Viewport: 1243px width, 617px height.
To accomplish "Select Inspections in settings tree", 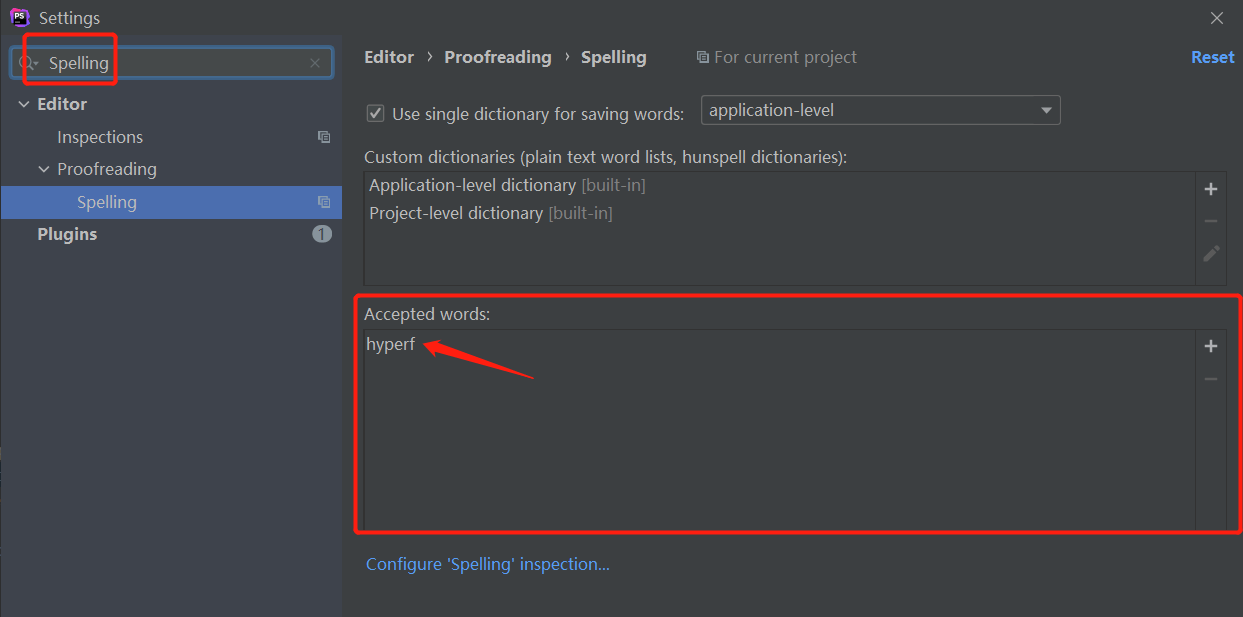I will point(100,137).
